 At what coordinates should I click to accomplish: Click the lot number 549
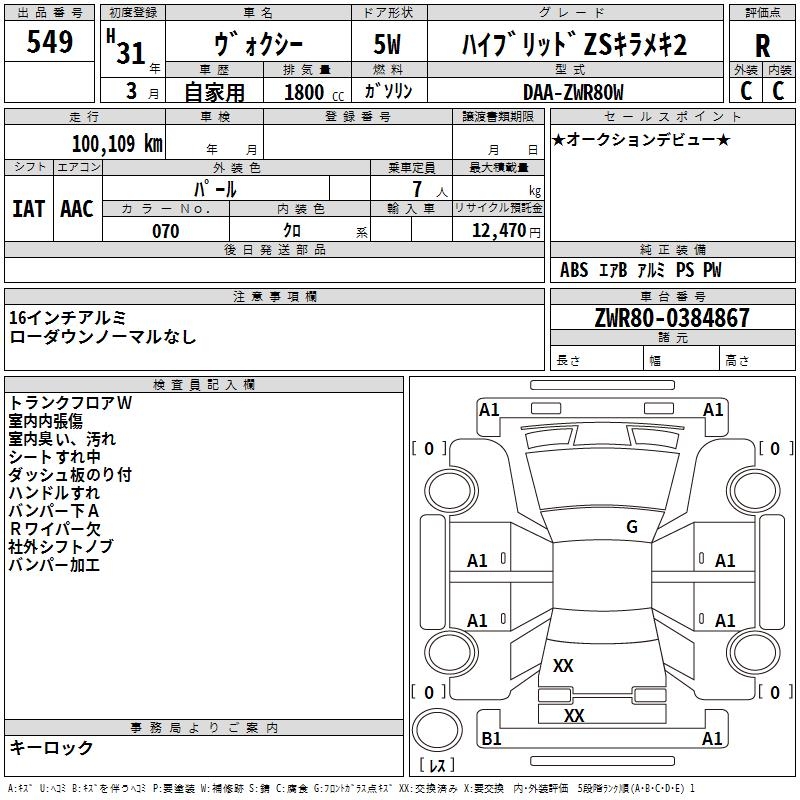[x=50, y=42]
